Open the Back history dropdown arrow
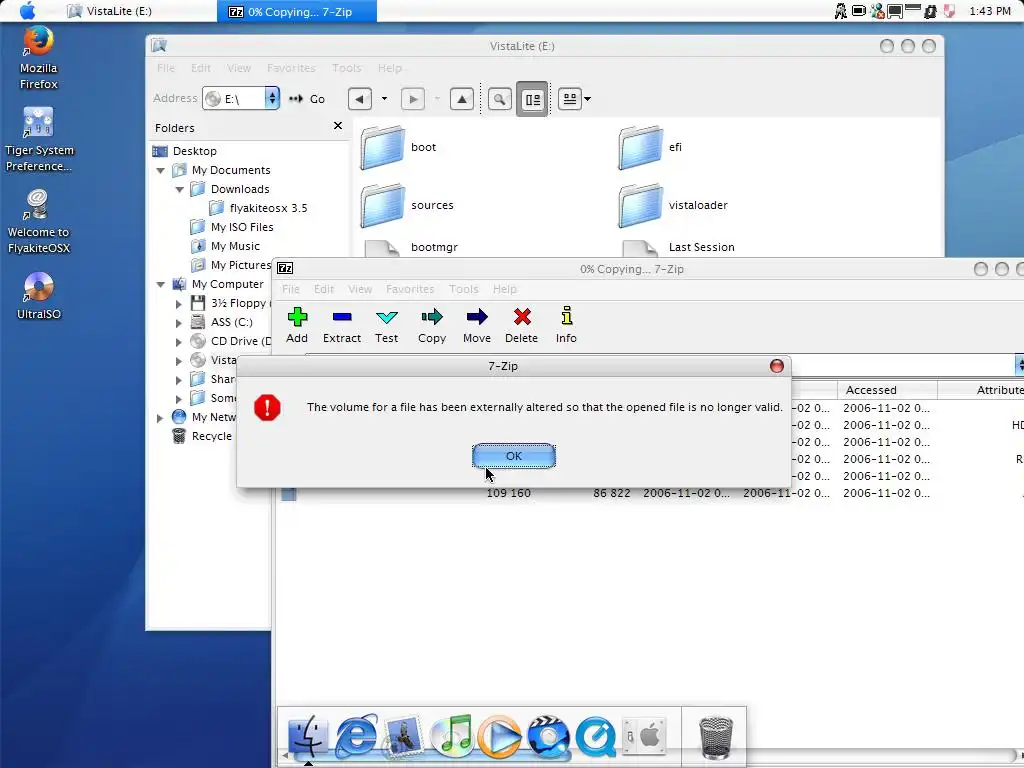This screenshot has height=768, width=1024. 384,99
